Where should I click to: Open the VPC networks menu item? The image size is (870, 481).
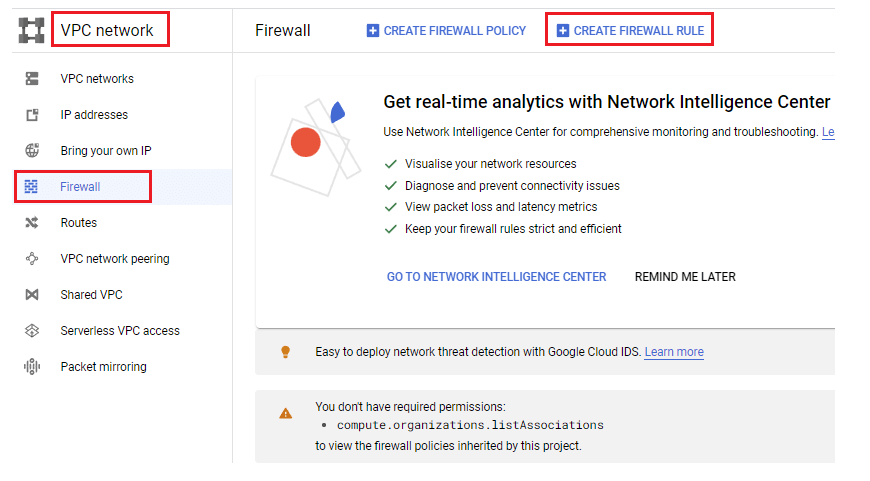coord(97,79)
